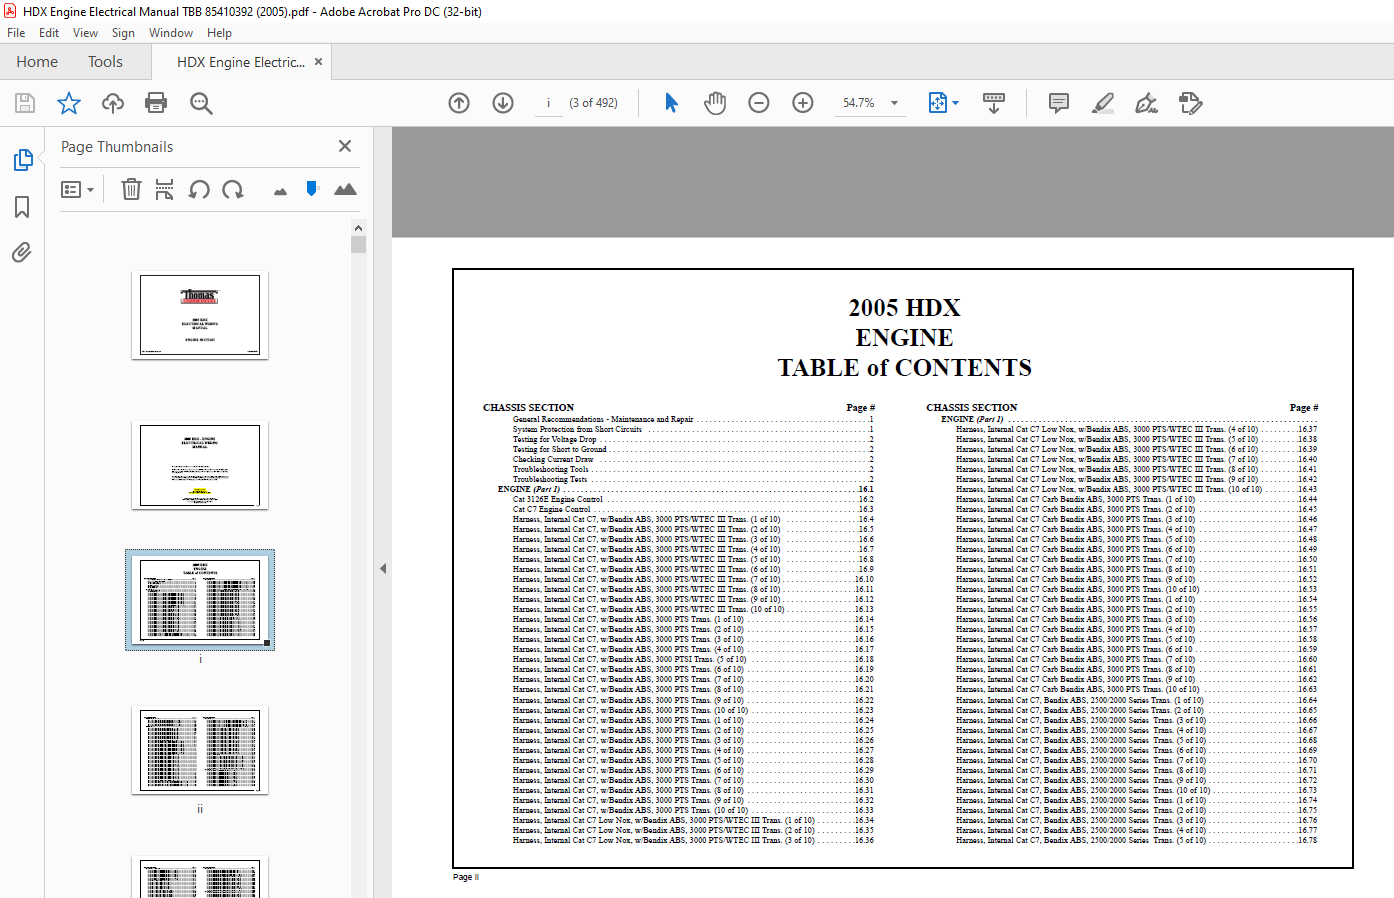Open the Sign document pen tool

pyautogui.click(x=1147, y=103)
